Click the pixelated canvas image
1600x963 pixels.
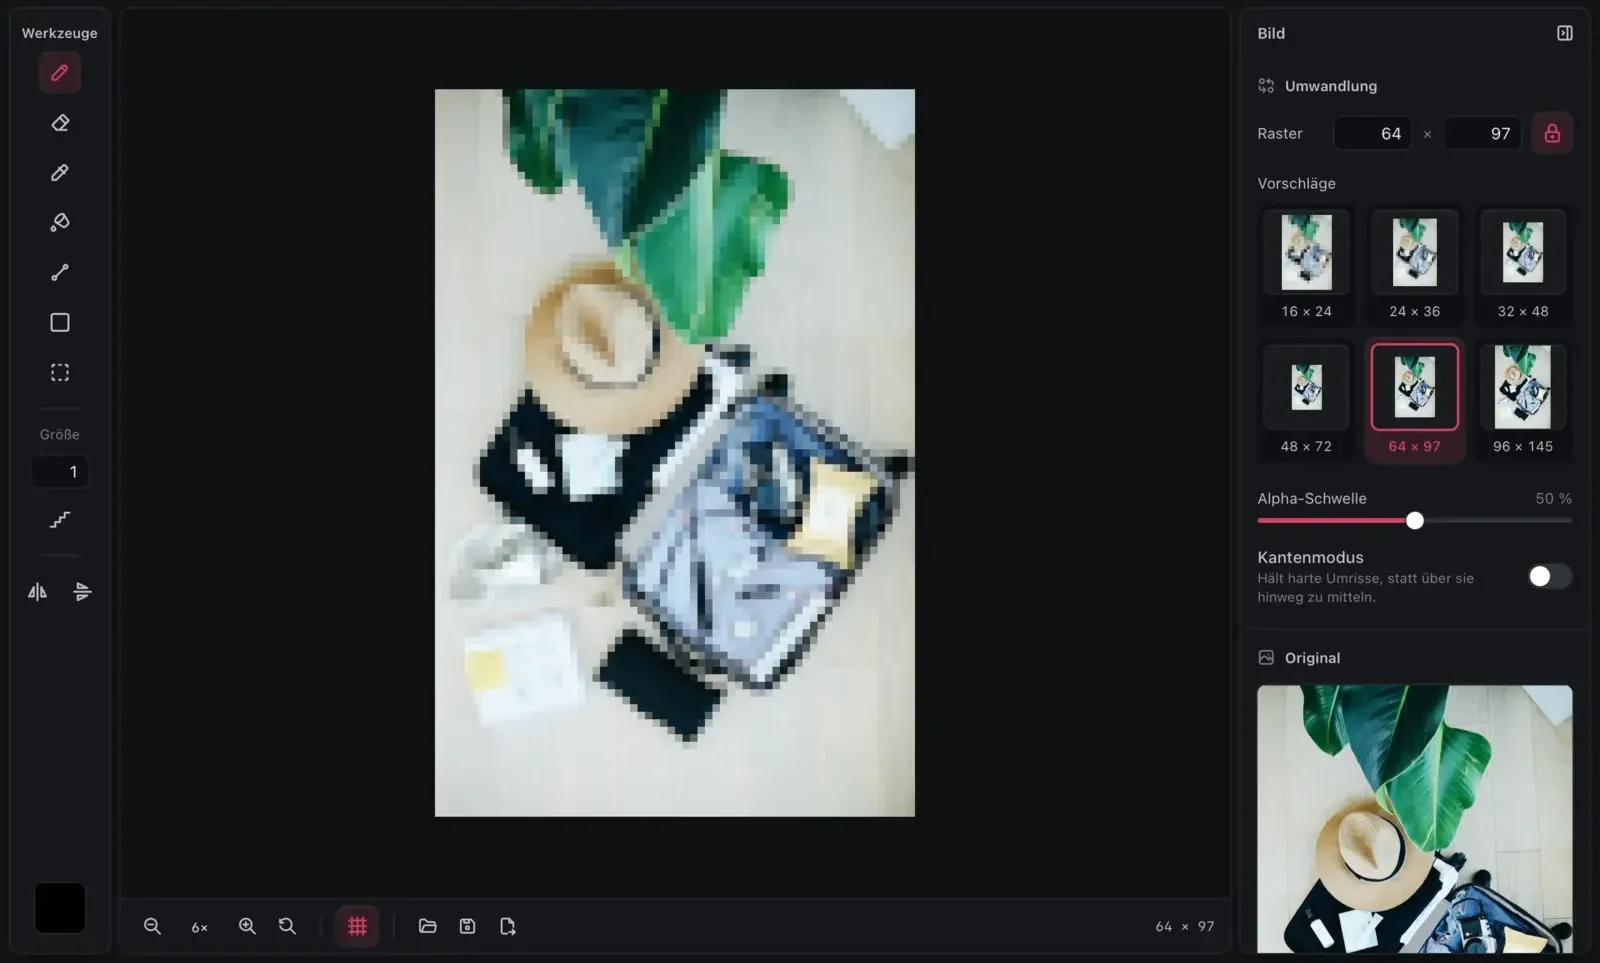pos(675,453)
